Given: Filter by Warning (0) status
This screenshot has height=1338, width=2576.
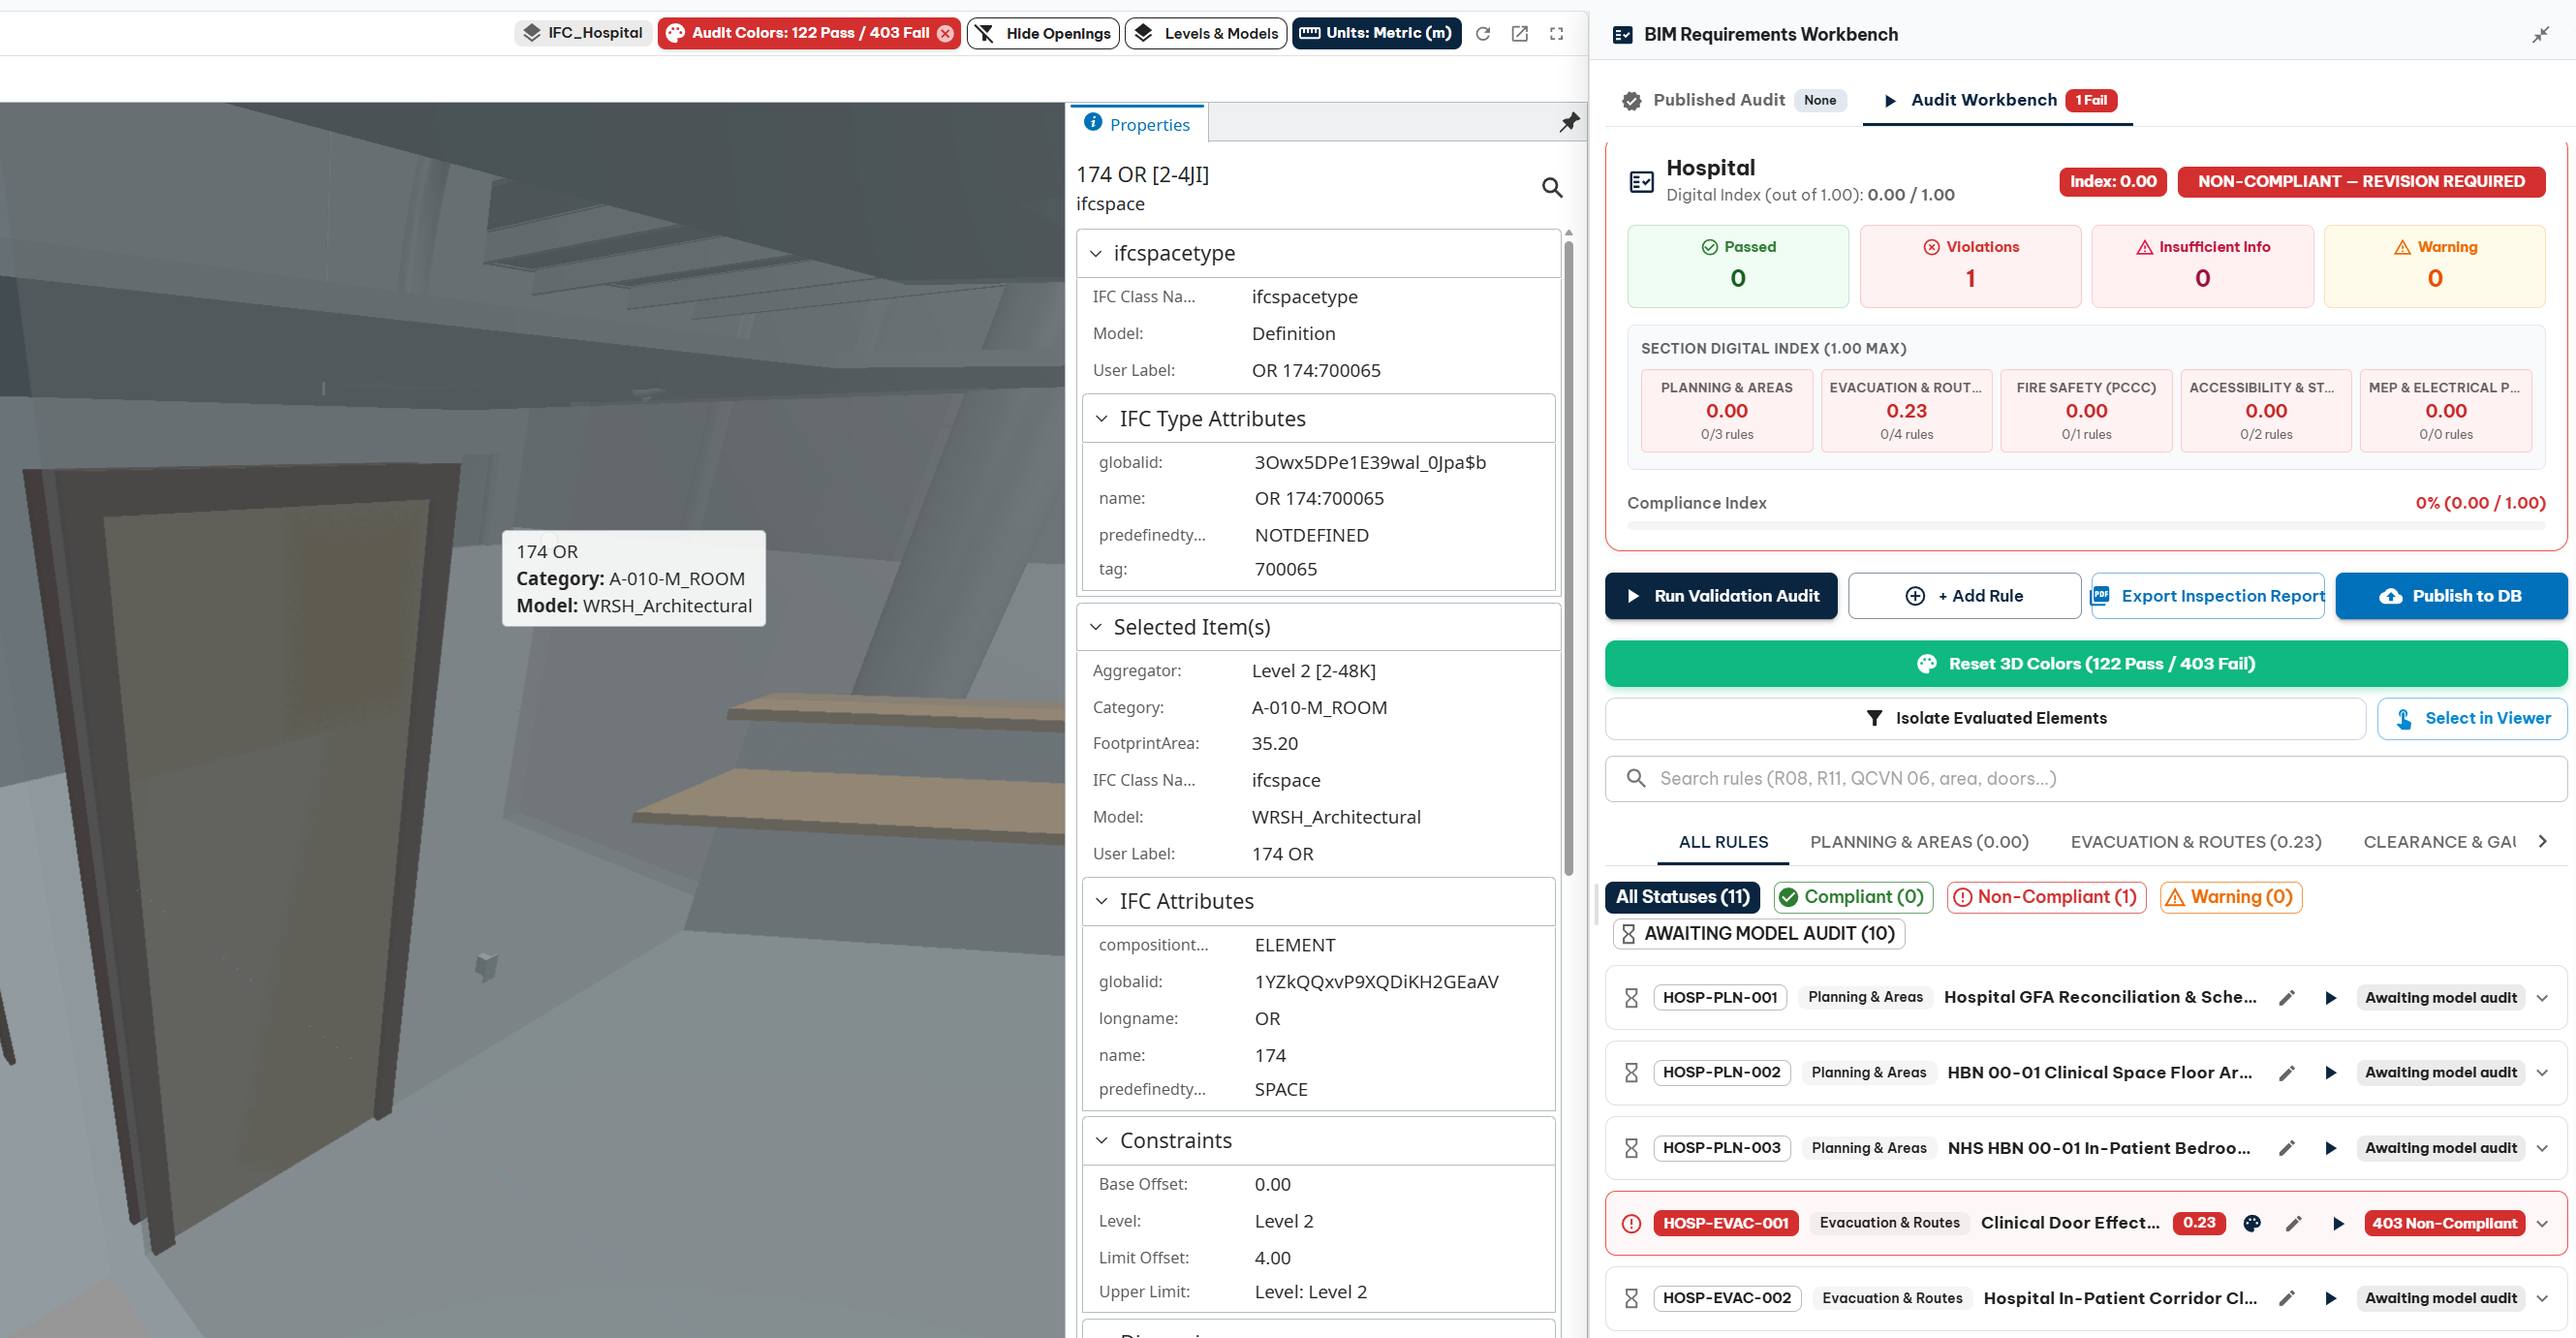Looking at the screenshot, I should click(x=2231, y=897).
